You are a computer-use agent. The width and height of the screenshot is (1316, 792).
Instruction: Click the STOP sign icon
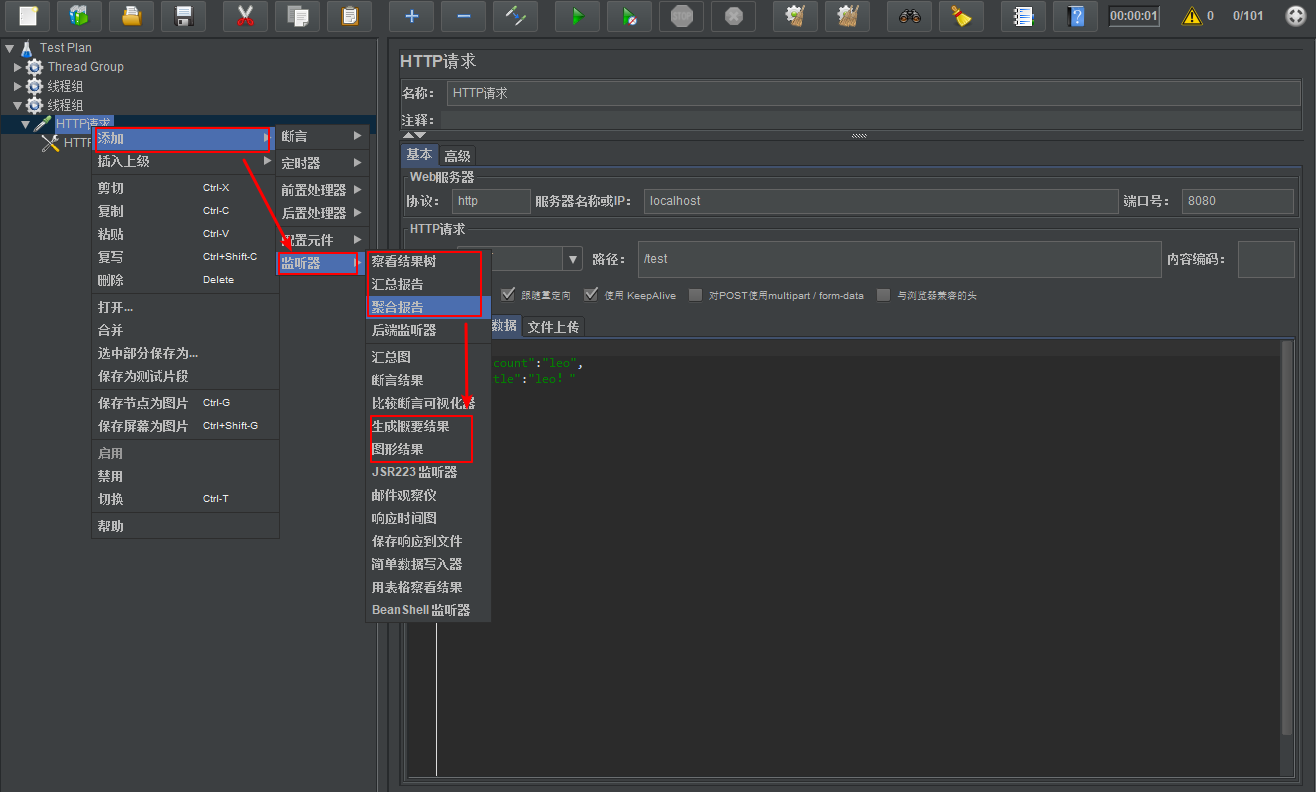tap(681, 16)
